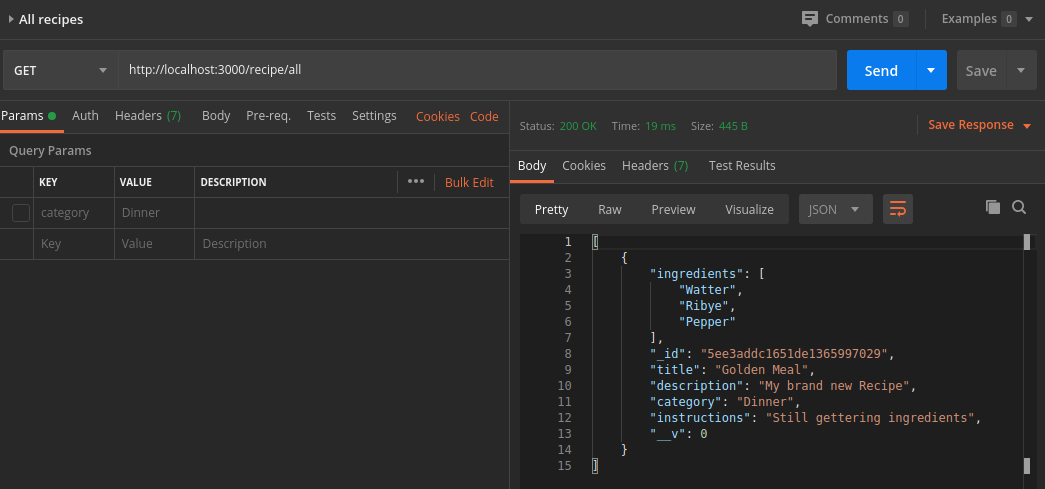Open the Send button dropdown arrow
This screenshot has height=489, width=1045.
click(931, 70)
